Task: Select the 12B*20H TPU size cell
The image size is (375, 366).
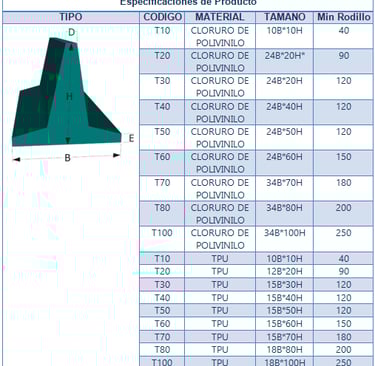Action: pyautogui.click(x=285, y=271)
